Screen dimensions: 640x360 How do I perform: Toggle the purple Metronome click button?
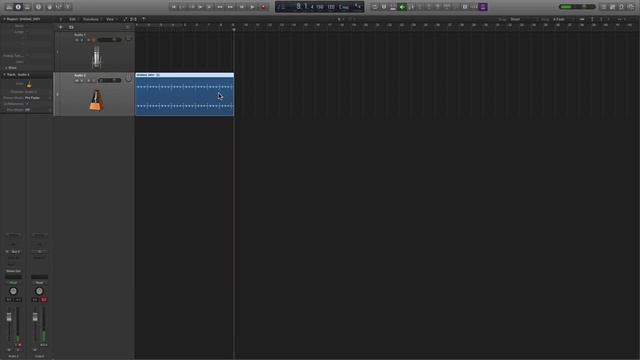pos(483,7)
